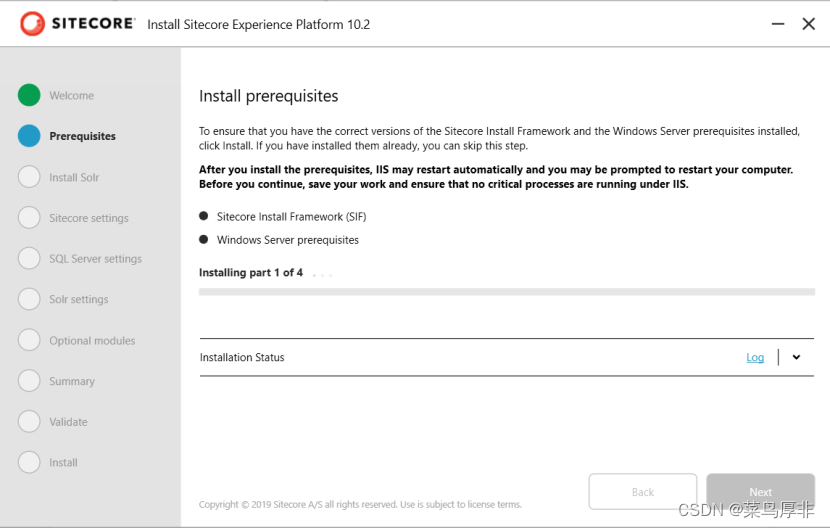Click the 'Installation Status' label
The image size is (830, 528).
tap(242, 357)
